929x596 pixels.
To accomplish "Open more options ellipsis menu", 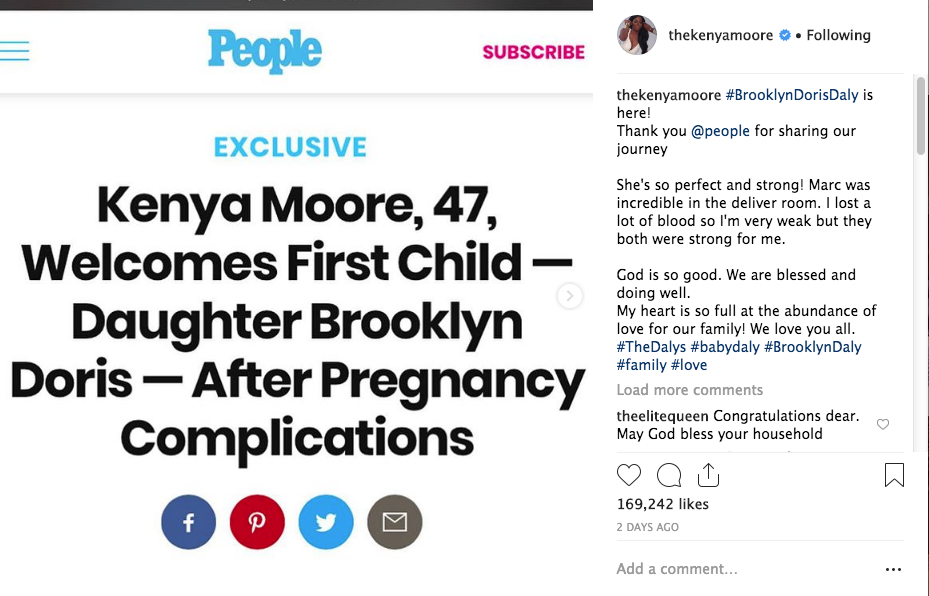I will [893, 569].
